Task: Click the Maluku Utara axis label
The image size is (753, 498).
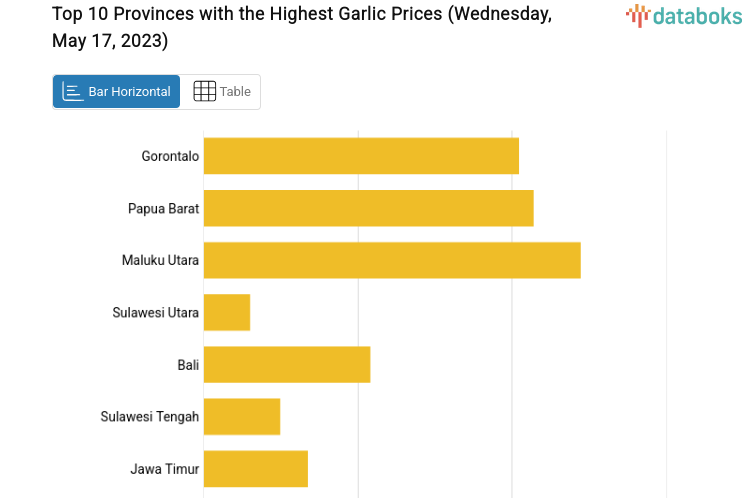Action: (160, 260)
